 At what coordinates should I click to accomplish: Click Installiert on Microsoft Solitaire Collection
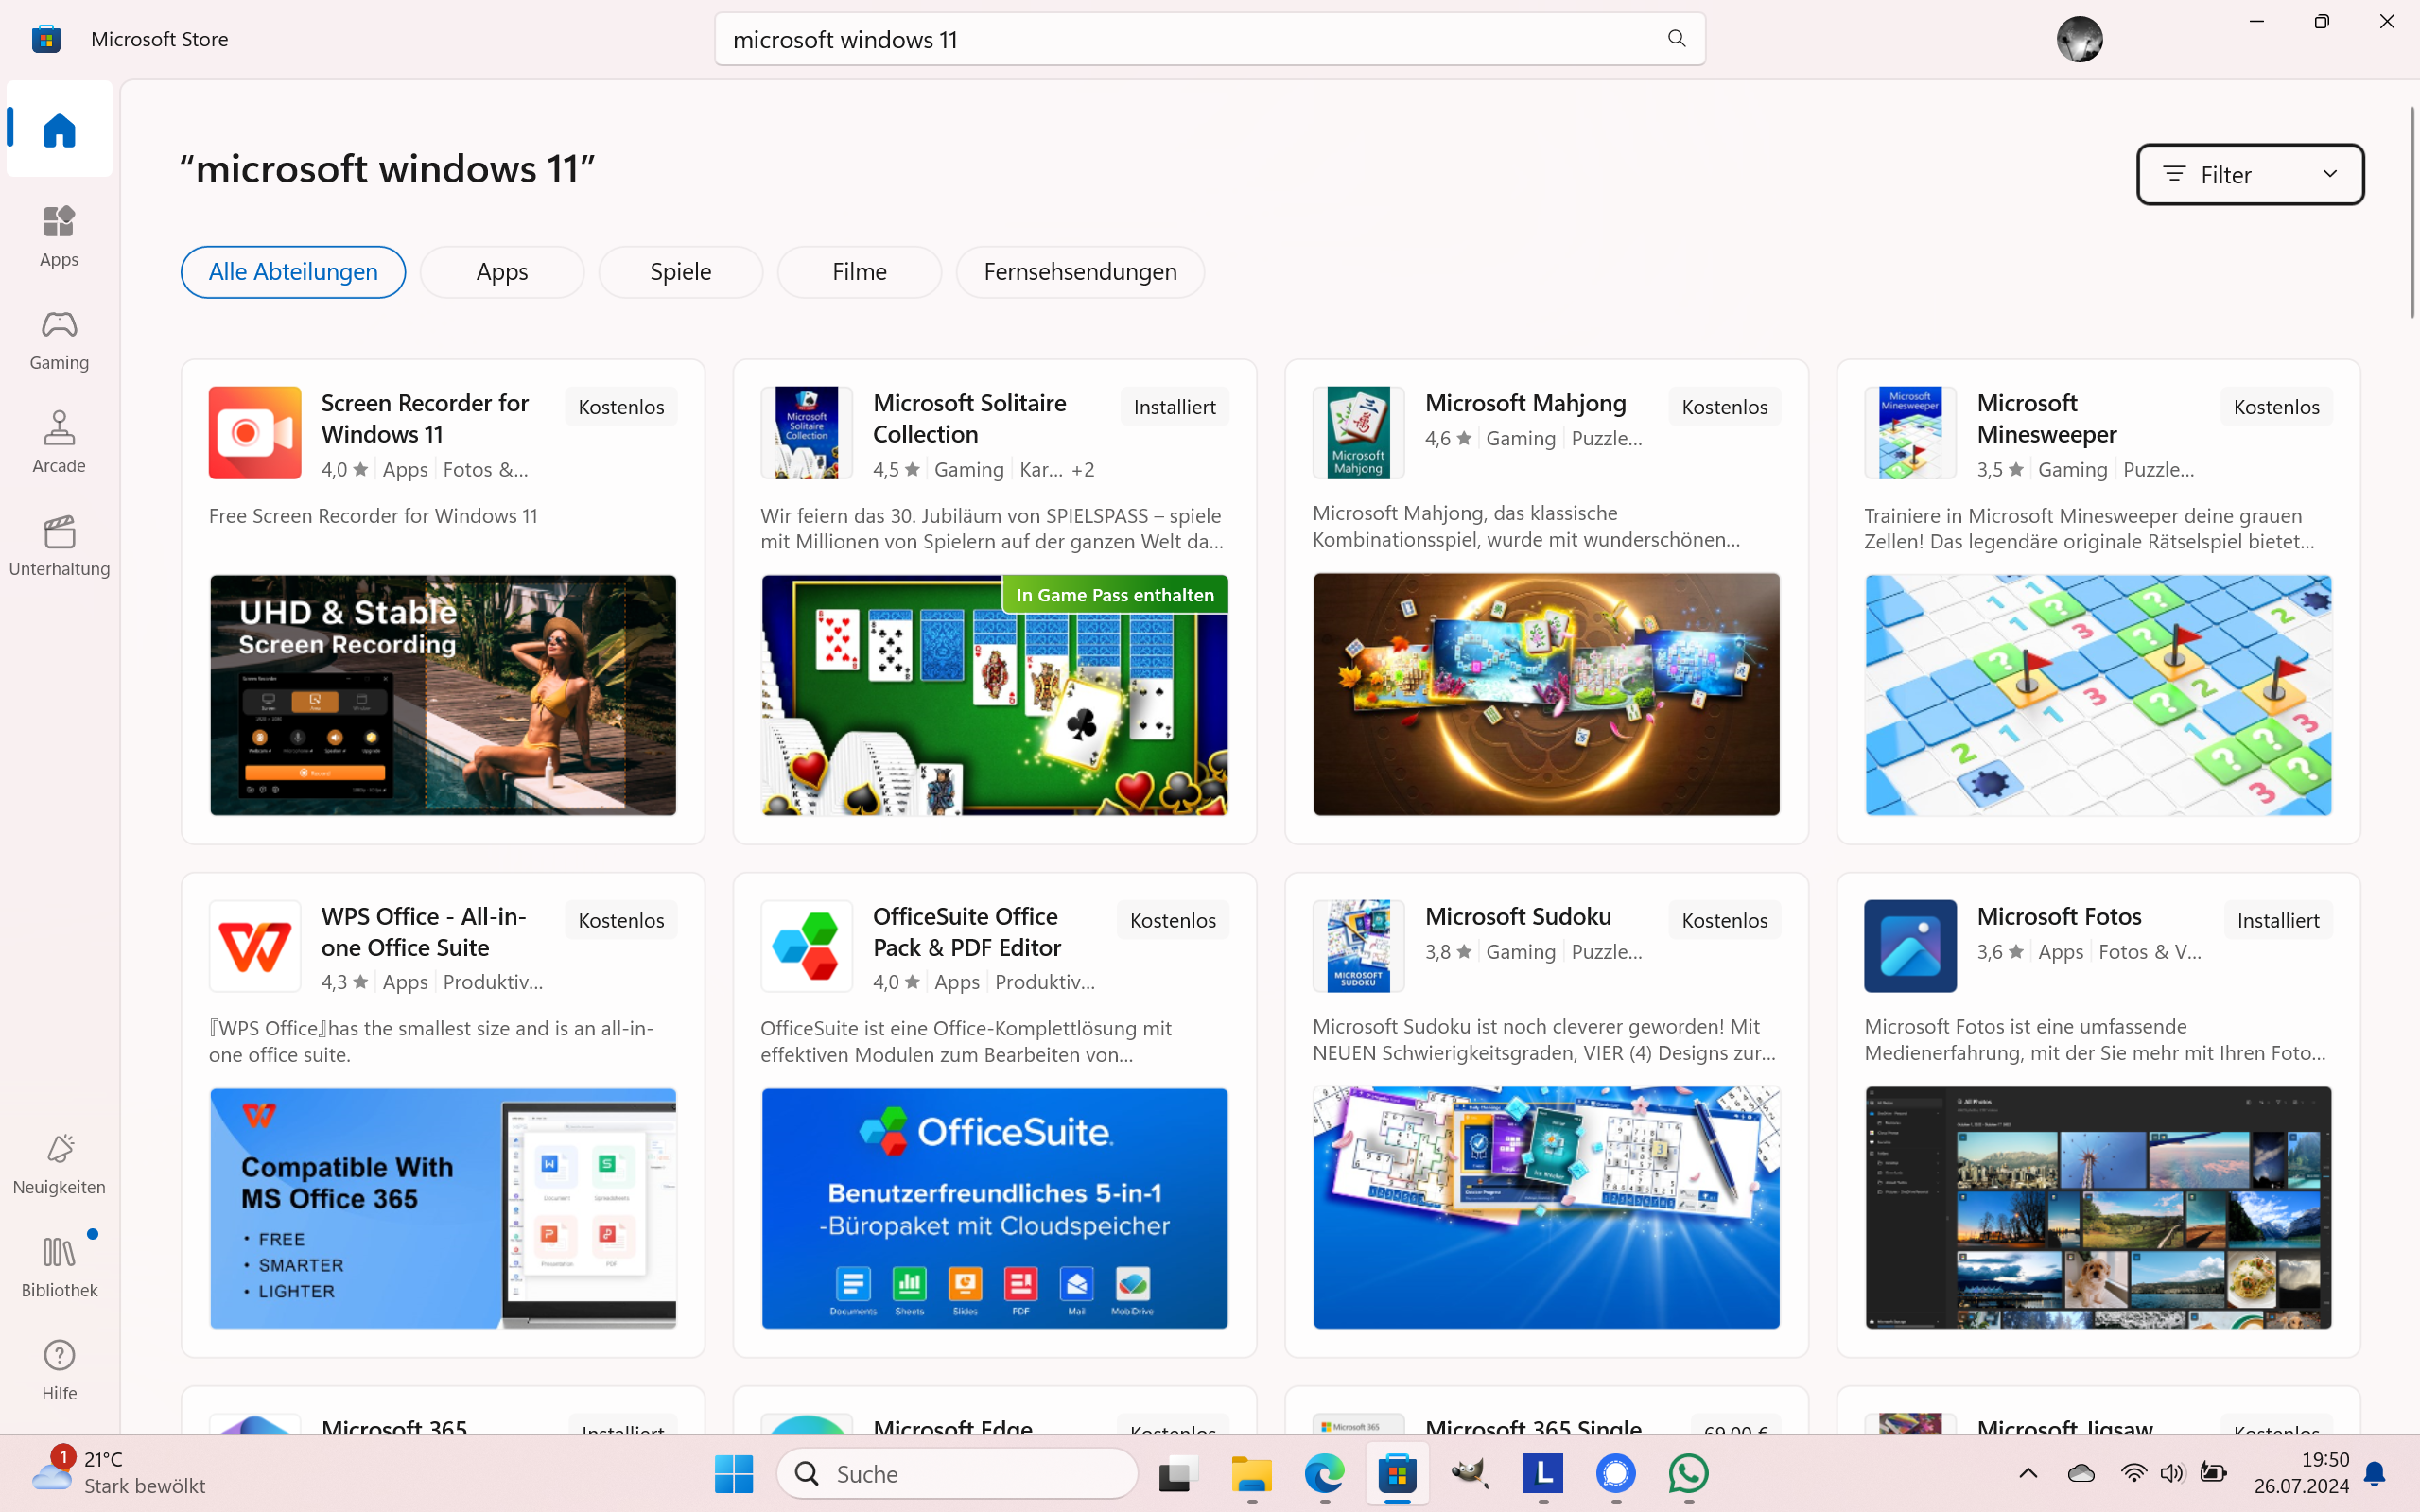coord(1174,406)
